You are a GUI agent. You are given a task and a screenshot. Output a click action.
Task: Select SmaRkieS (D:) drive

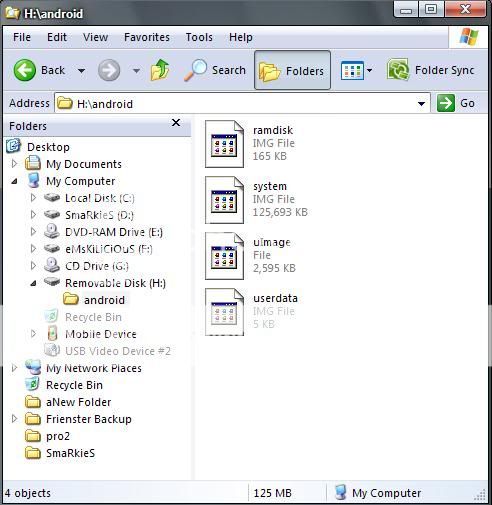(x=99, y=215)
